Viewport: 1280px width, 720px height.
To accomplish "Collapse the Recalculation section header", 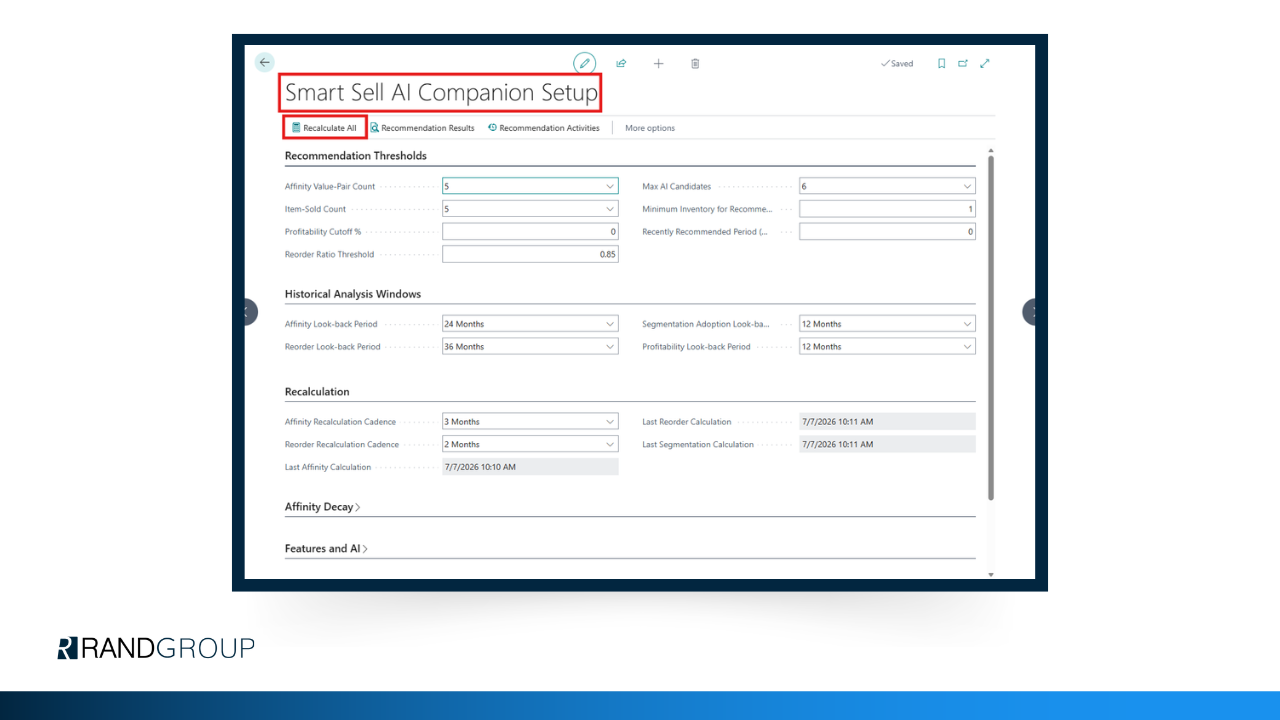I will (x=317, y=392).
